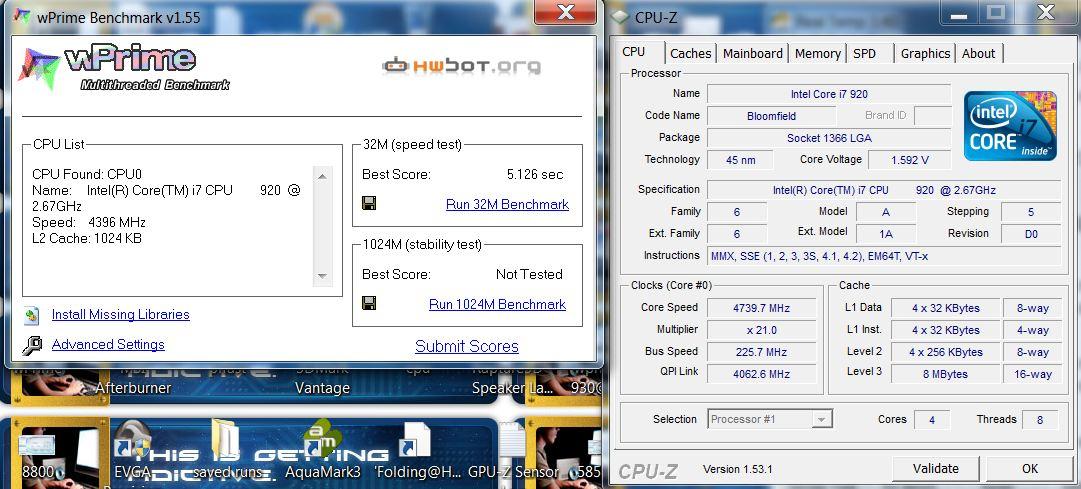This screenshot has height=489, width=1081.
Task: Click the Specification field in CPU-Z
Action: pyautogui.click(x=884, y=190)
